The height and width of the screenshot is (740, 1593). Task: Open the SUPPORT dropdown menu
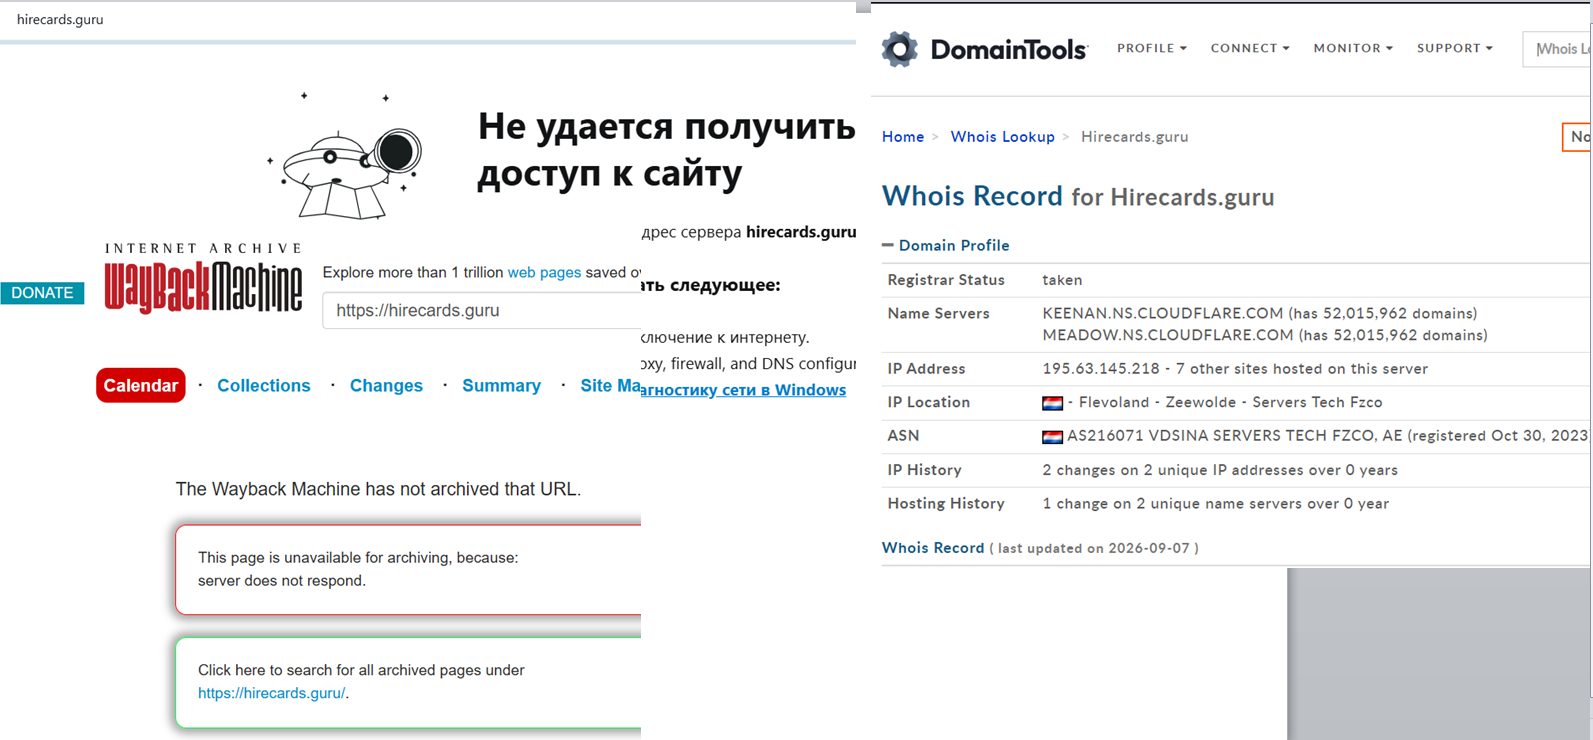click(x=1454, y=48)
